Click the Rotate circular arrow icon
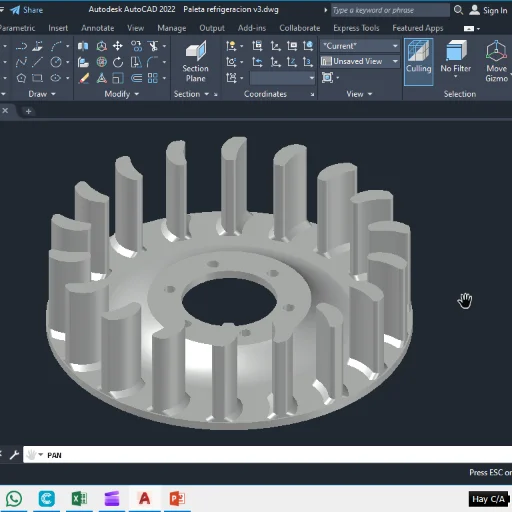This screenshot has height=512, width=512. [x=118, y=62]
